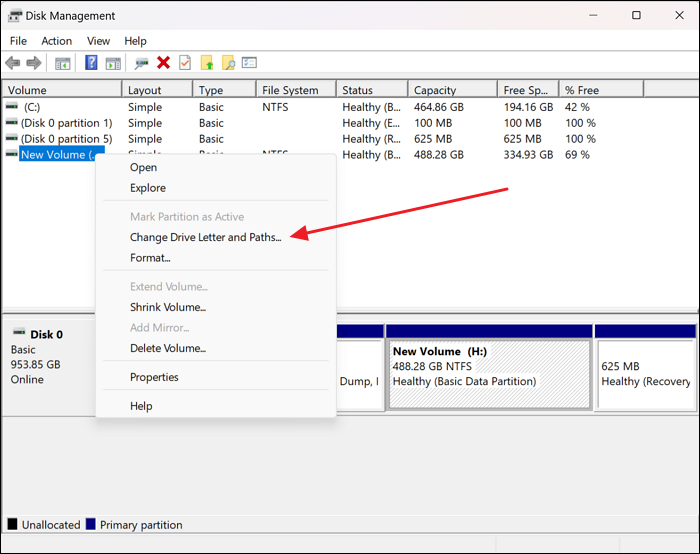Click the red X Delete toolbar icon

pyautogui.click(x=163, y=63)
